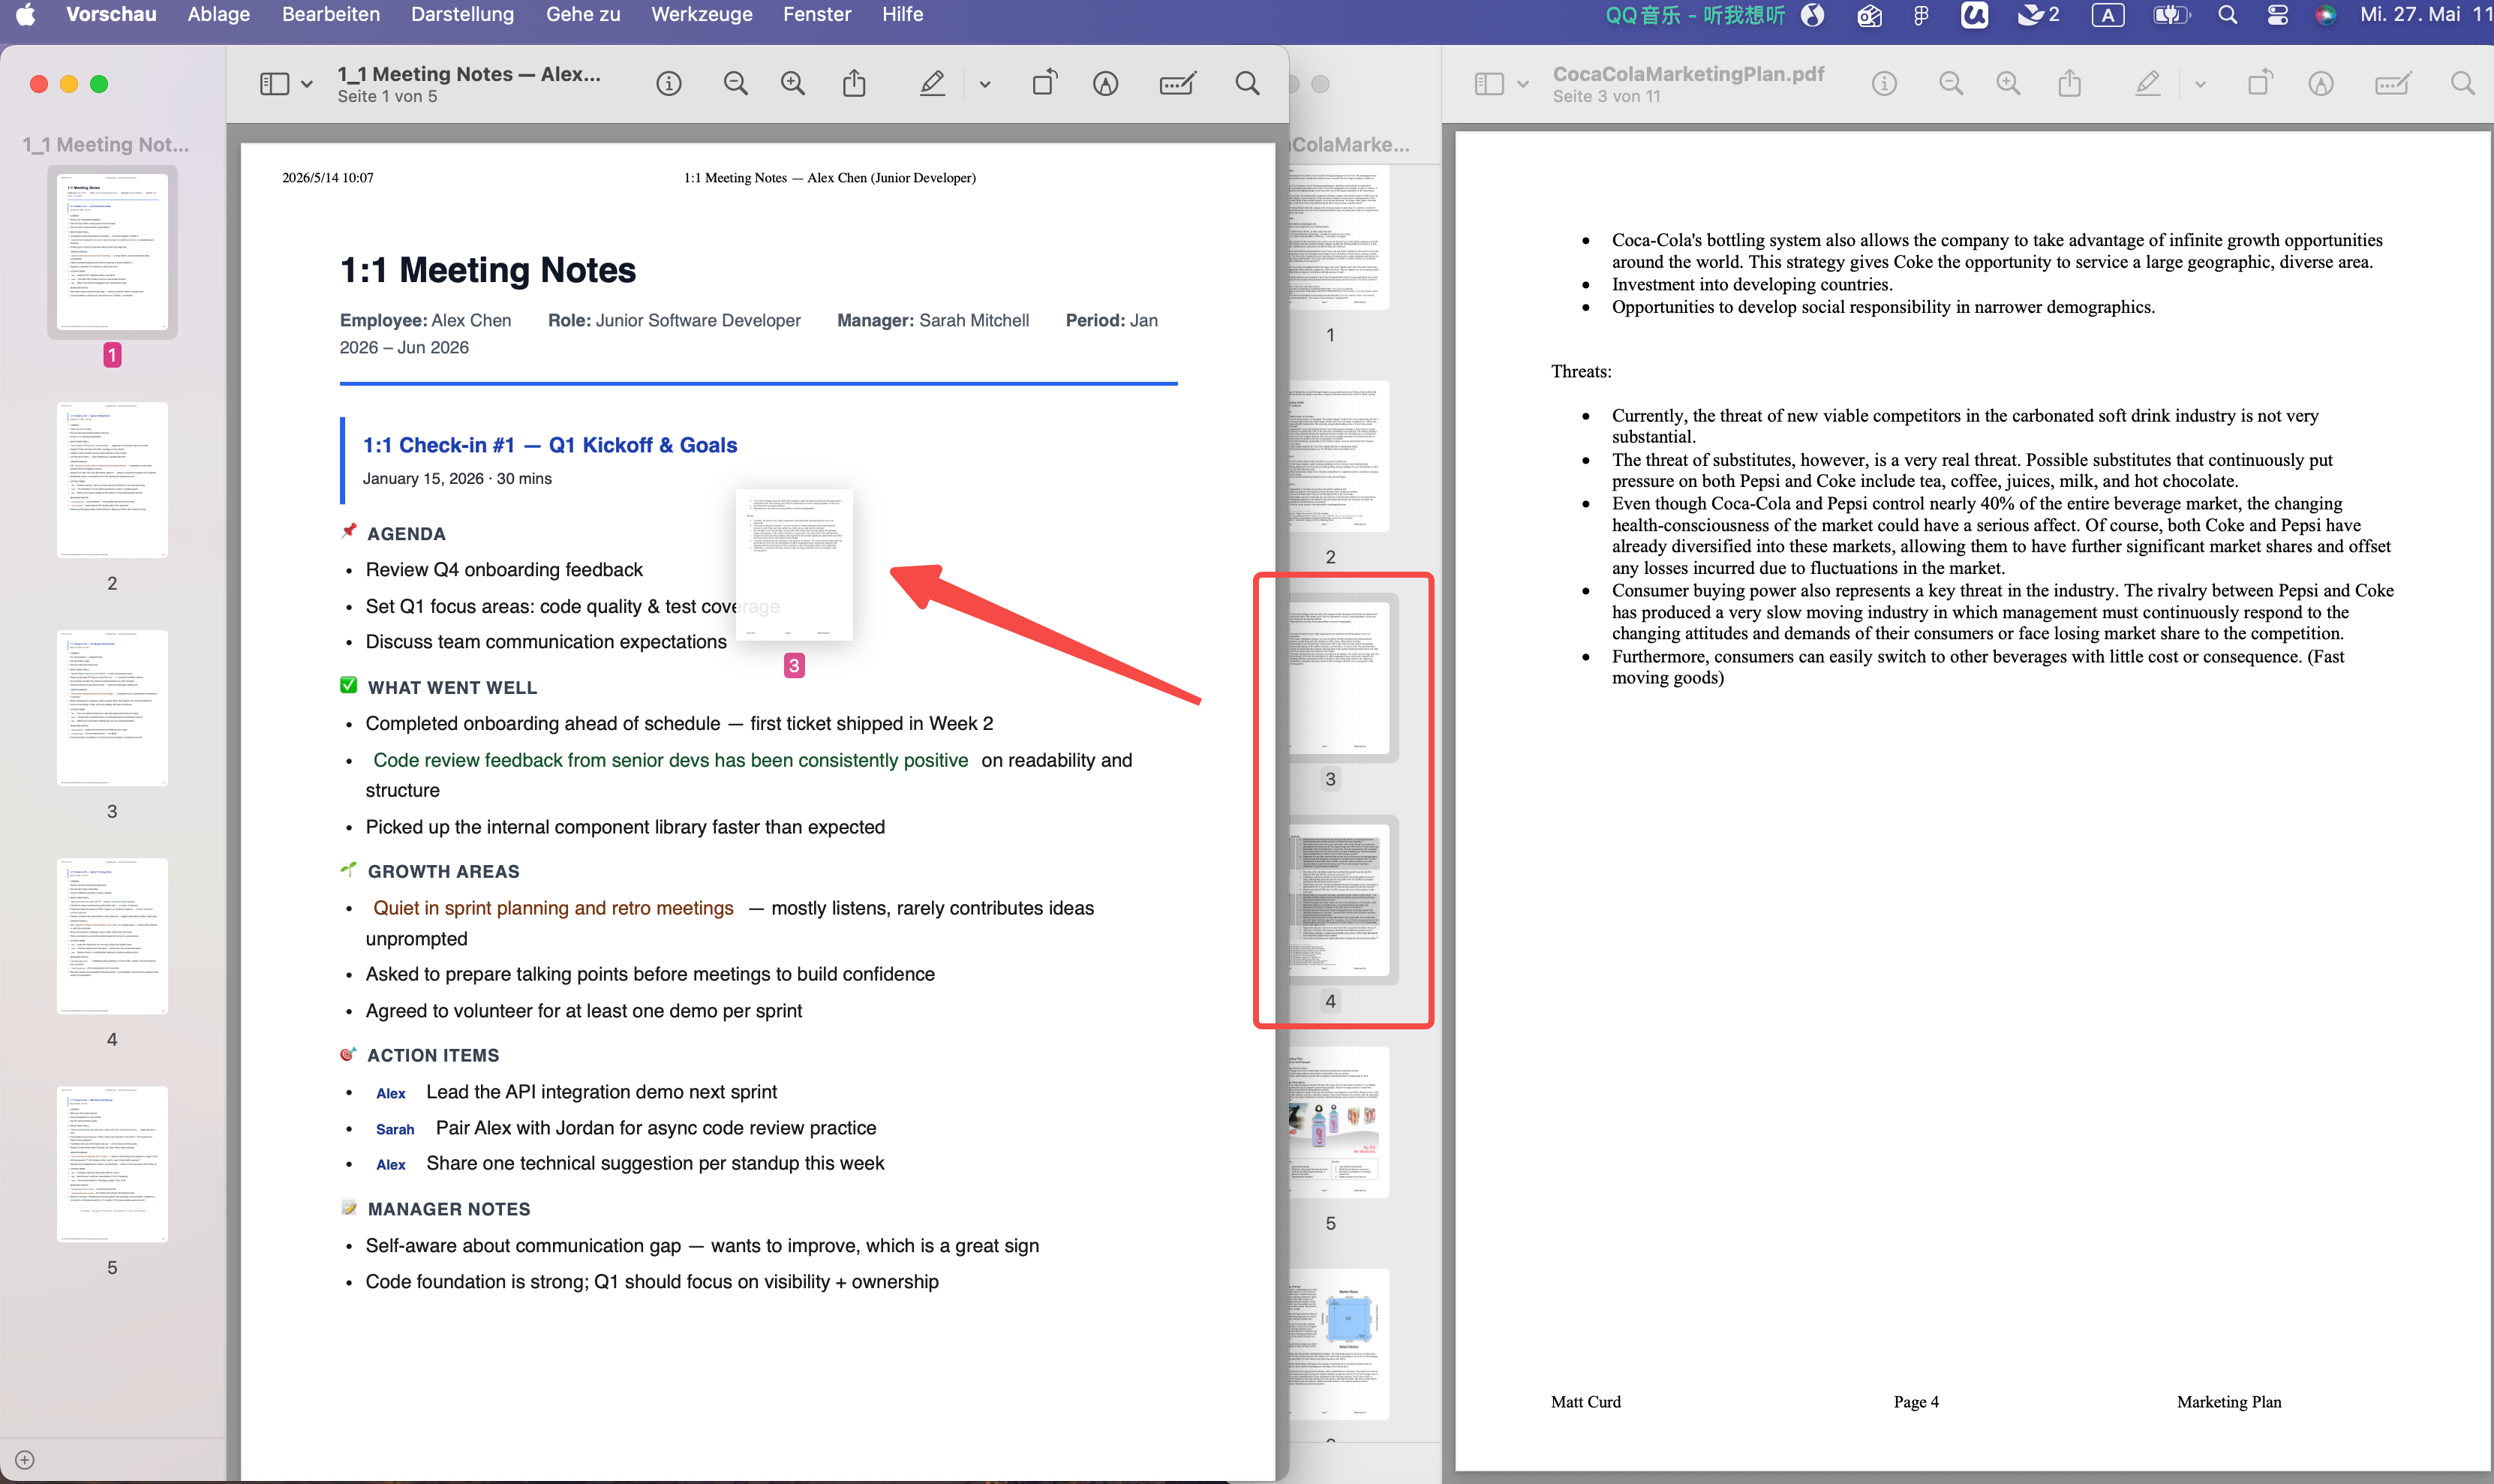2494x1484 pixels.
Task: Search in the Meeting Notes document
Action: pyautogui.click(x=1247, y=83)
